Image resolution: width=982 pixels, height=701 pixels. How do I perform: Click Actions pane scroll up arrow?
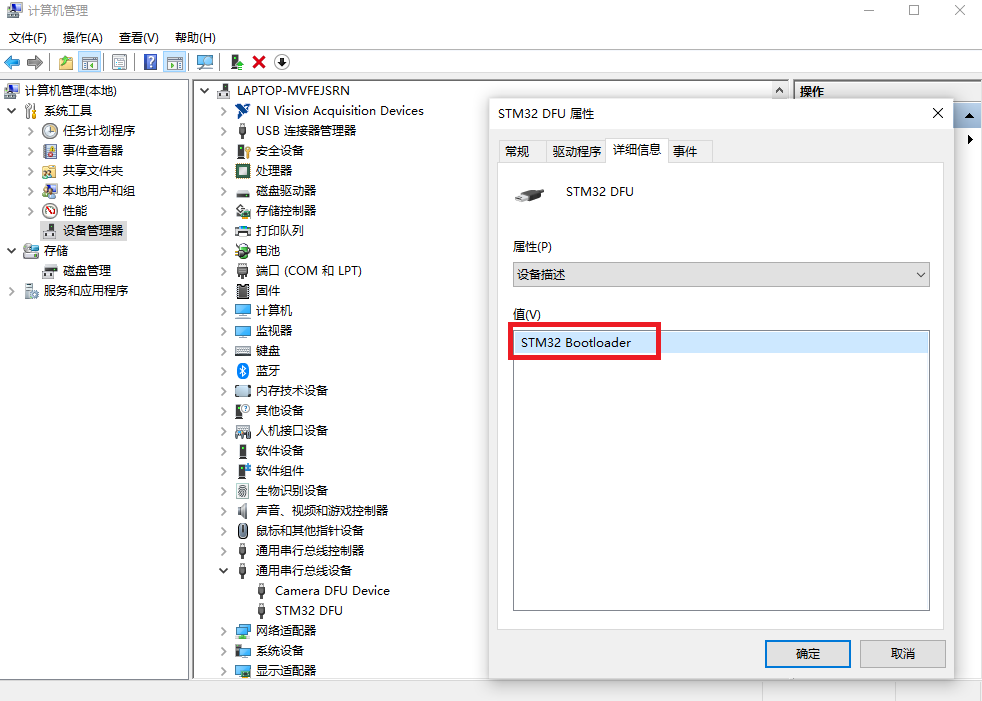[x=968, y=116]
